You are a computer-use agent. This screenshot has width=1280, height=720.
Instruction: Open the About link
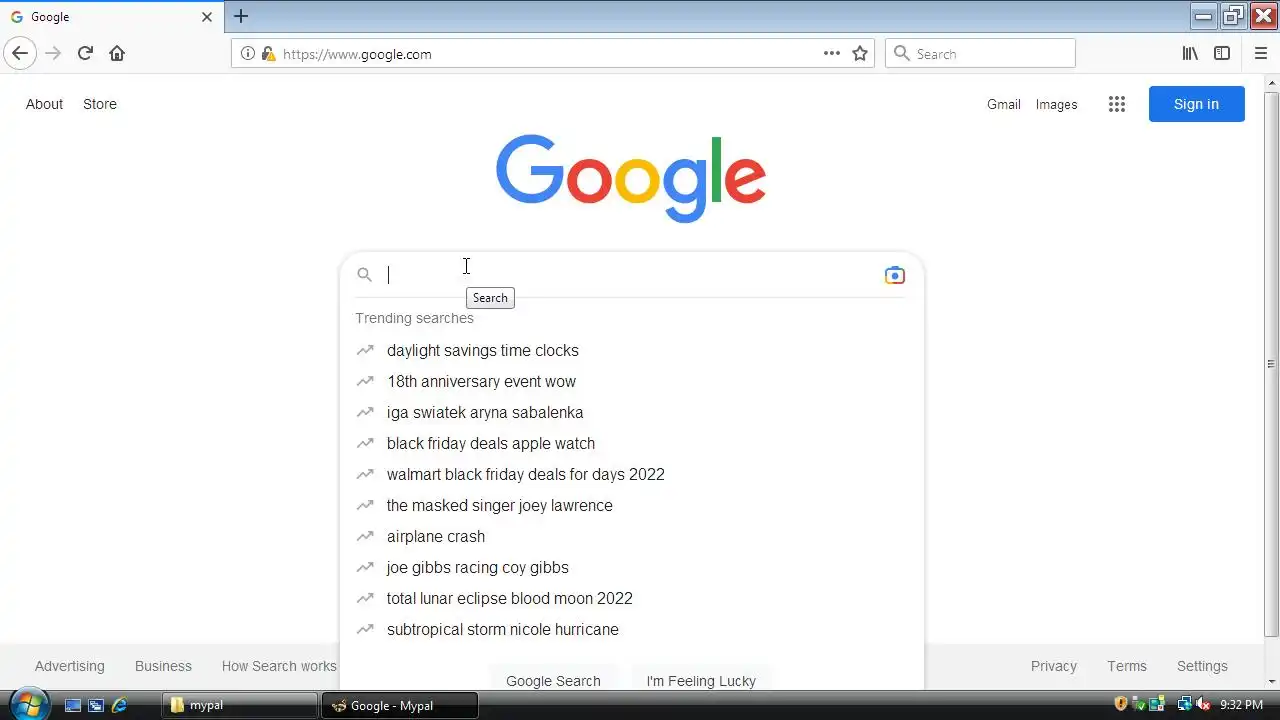point(44,104)
